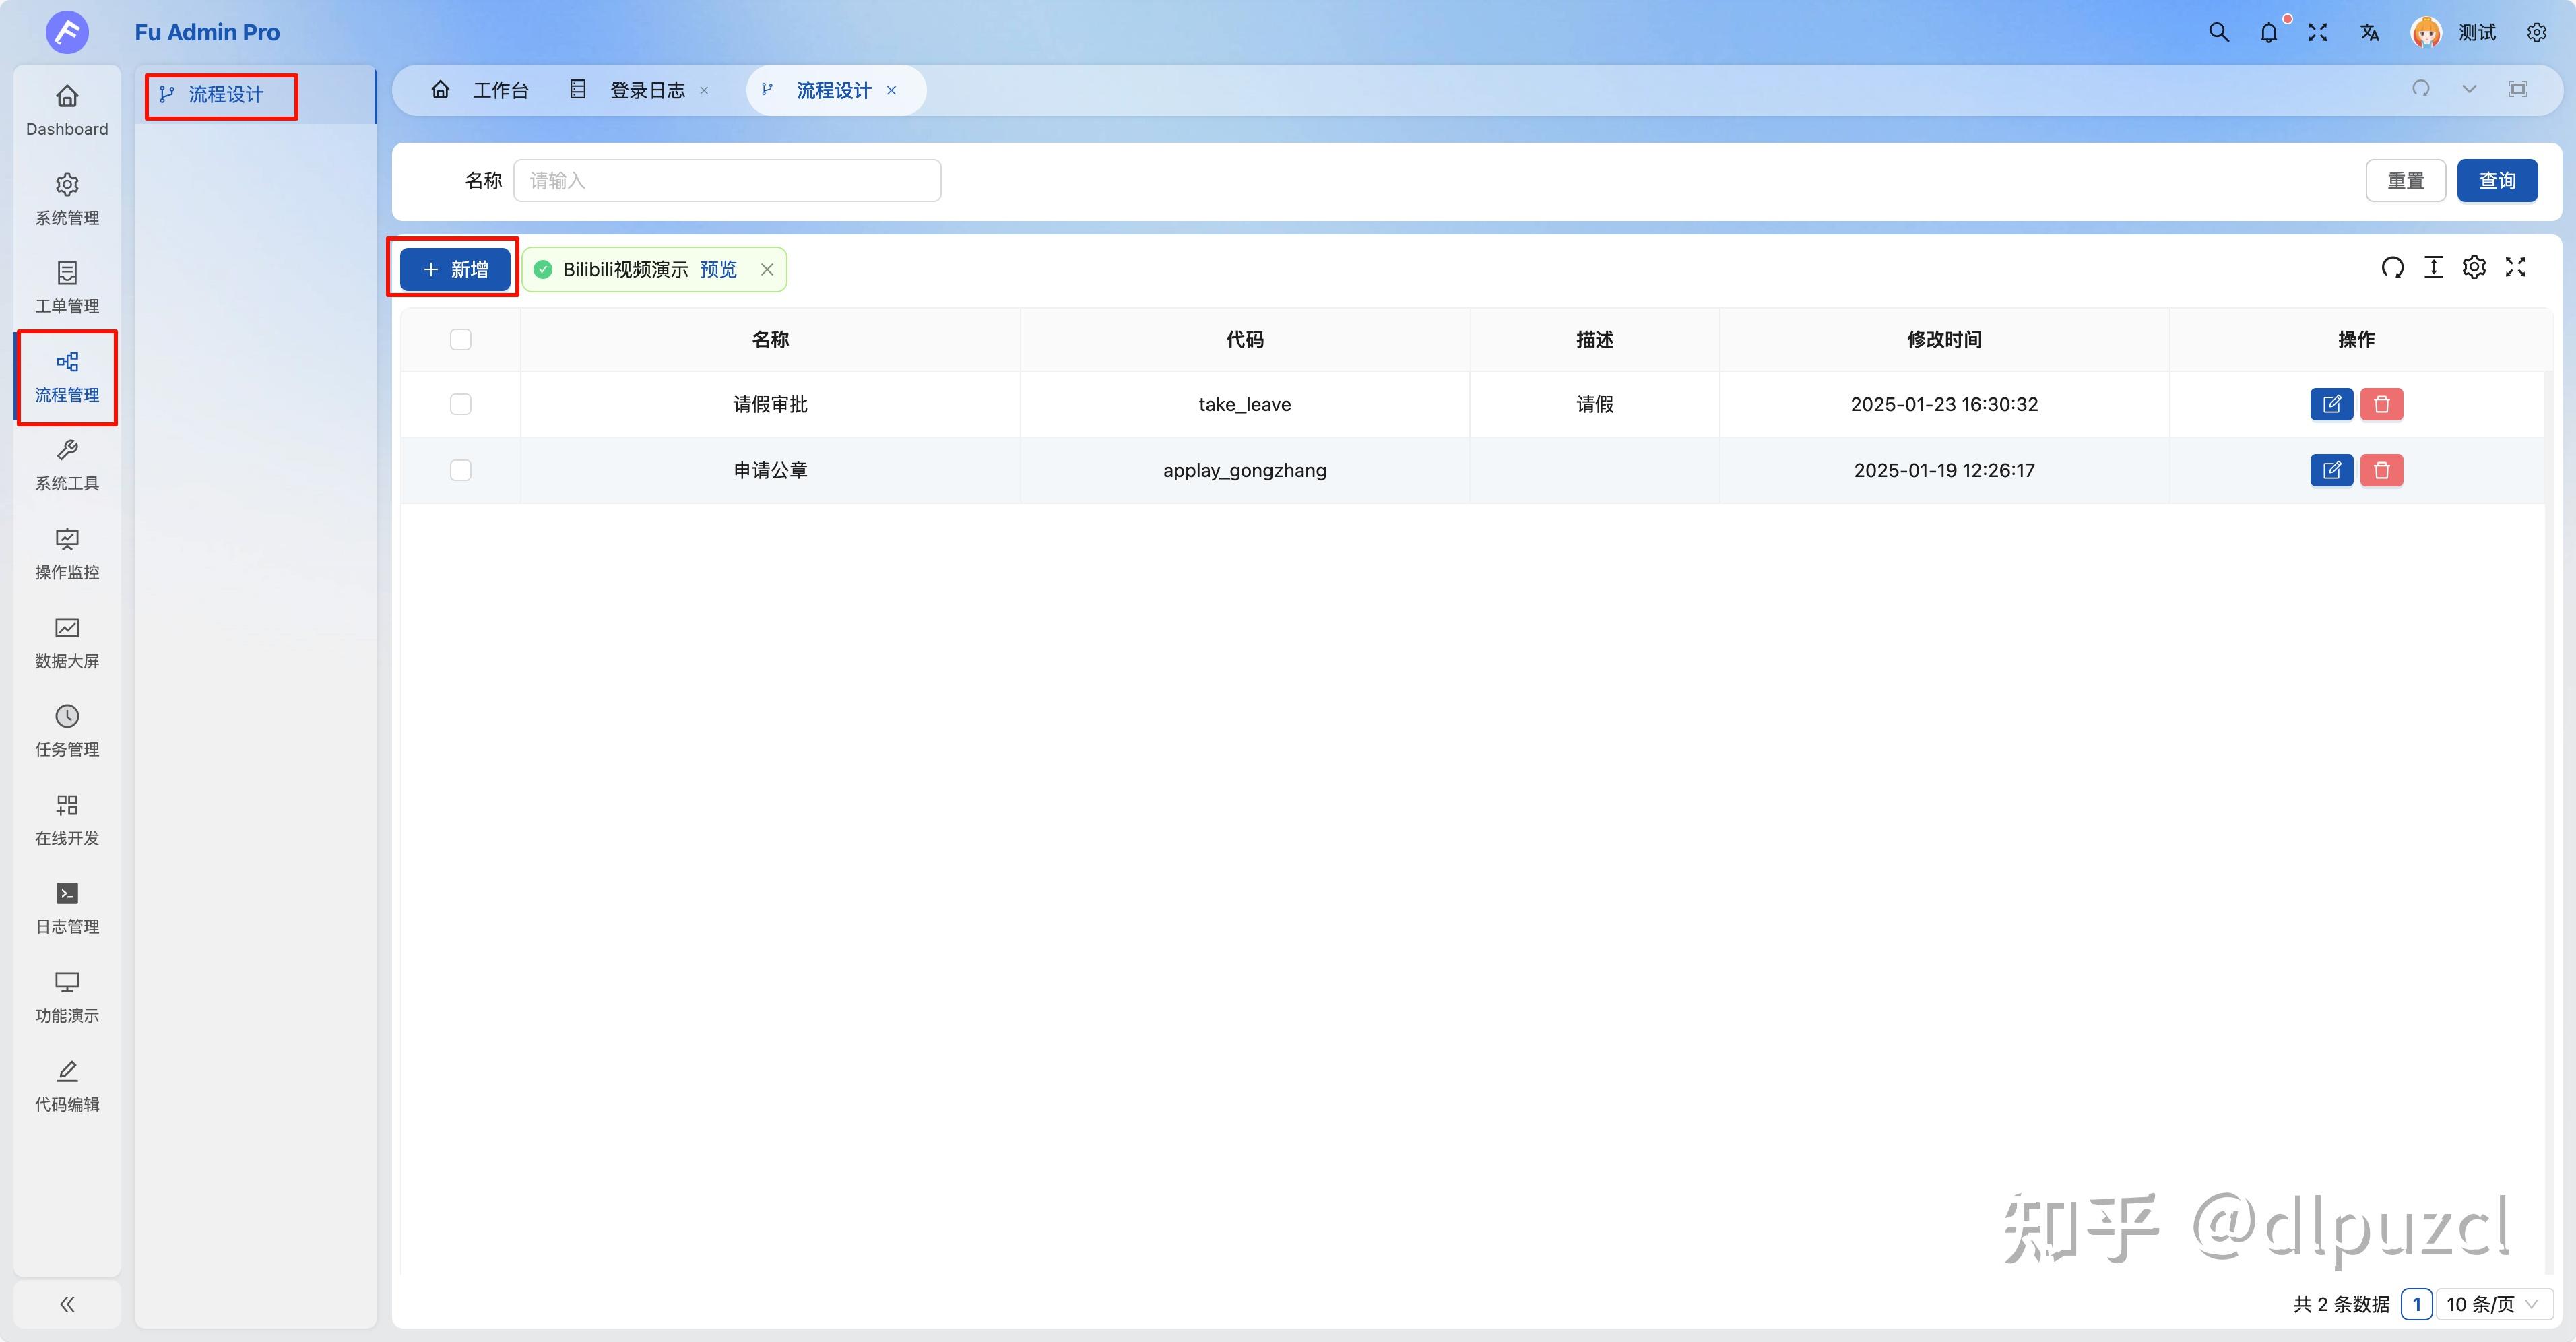Select 流程设计 in the secondary menu
The image size is (2576, 1342).
(222, 95)
